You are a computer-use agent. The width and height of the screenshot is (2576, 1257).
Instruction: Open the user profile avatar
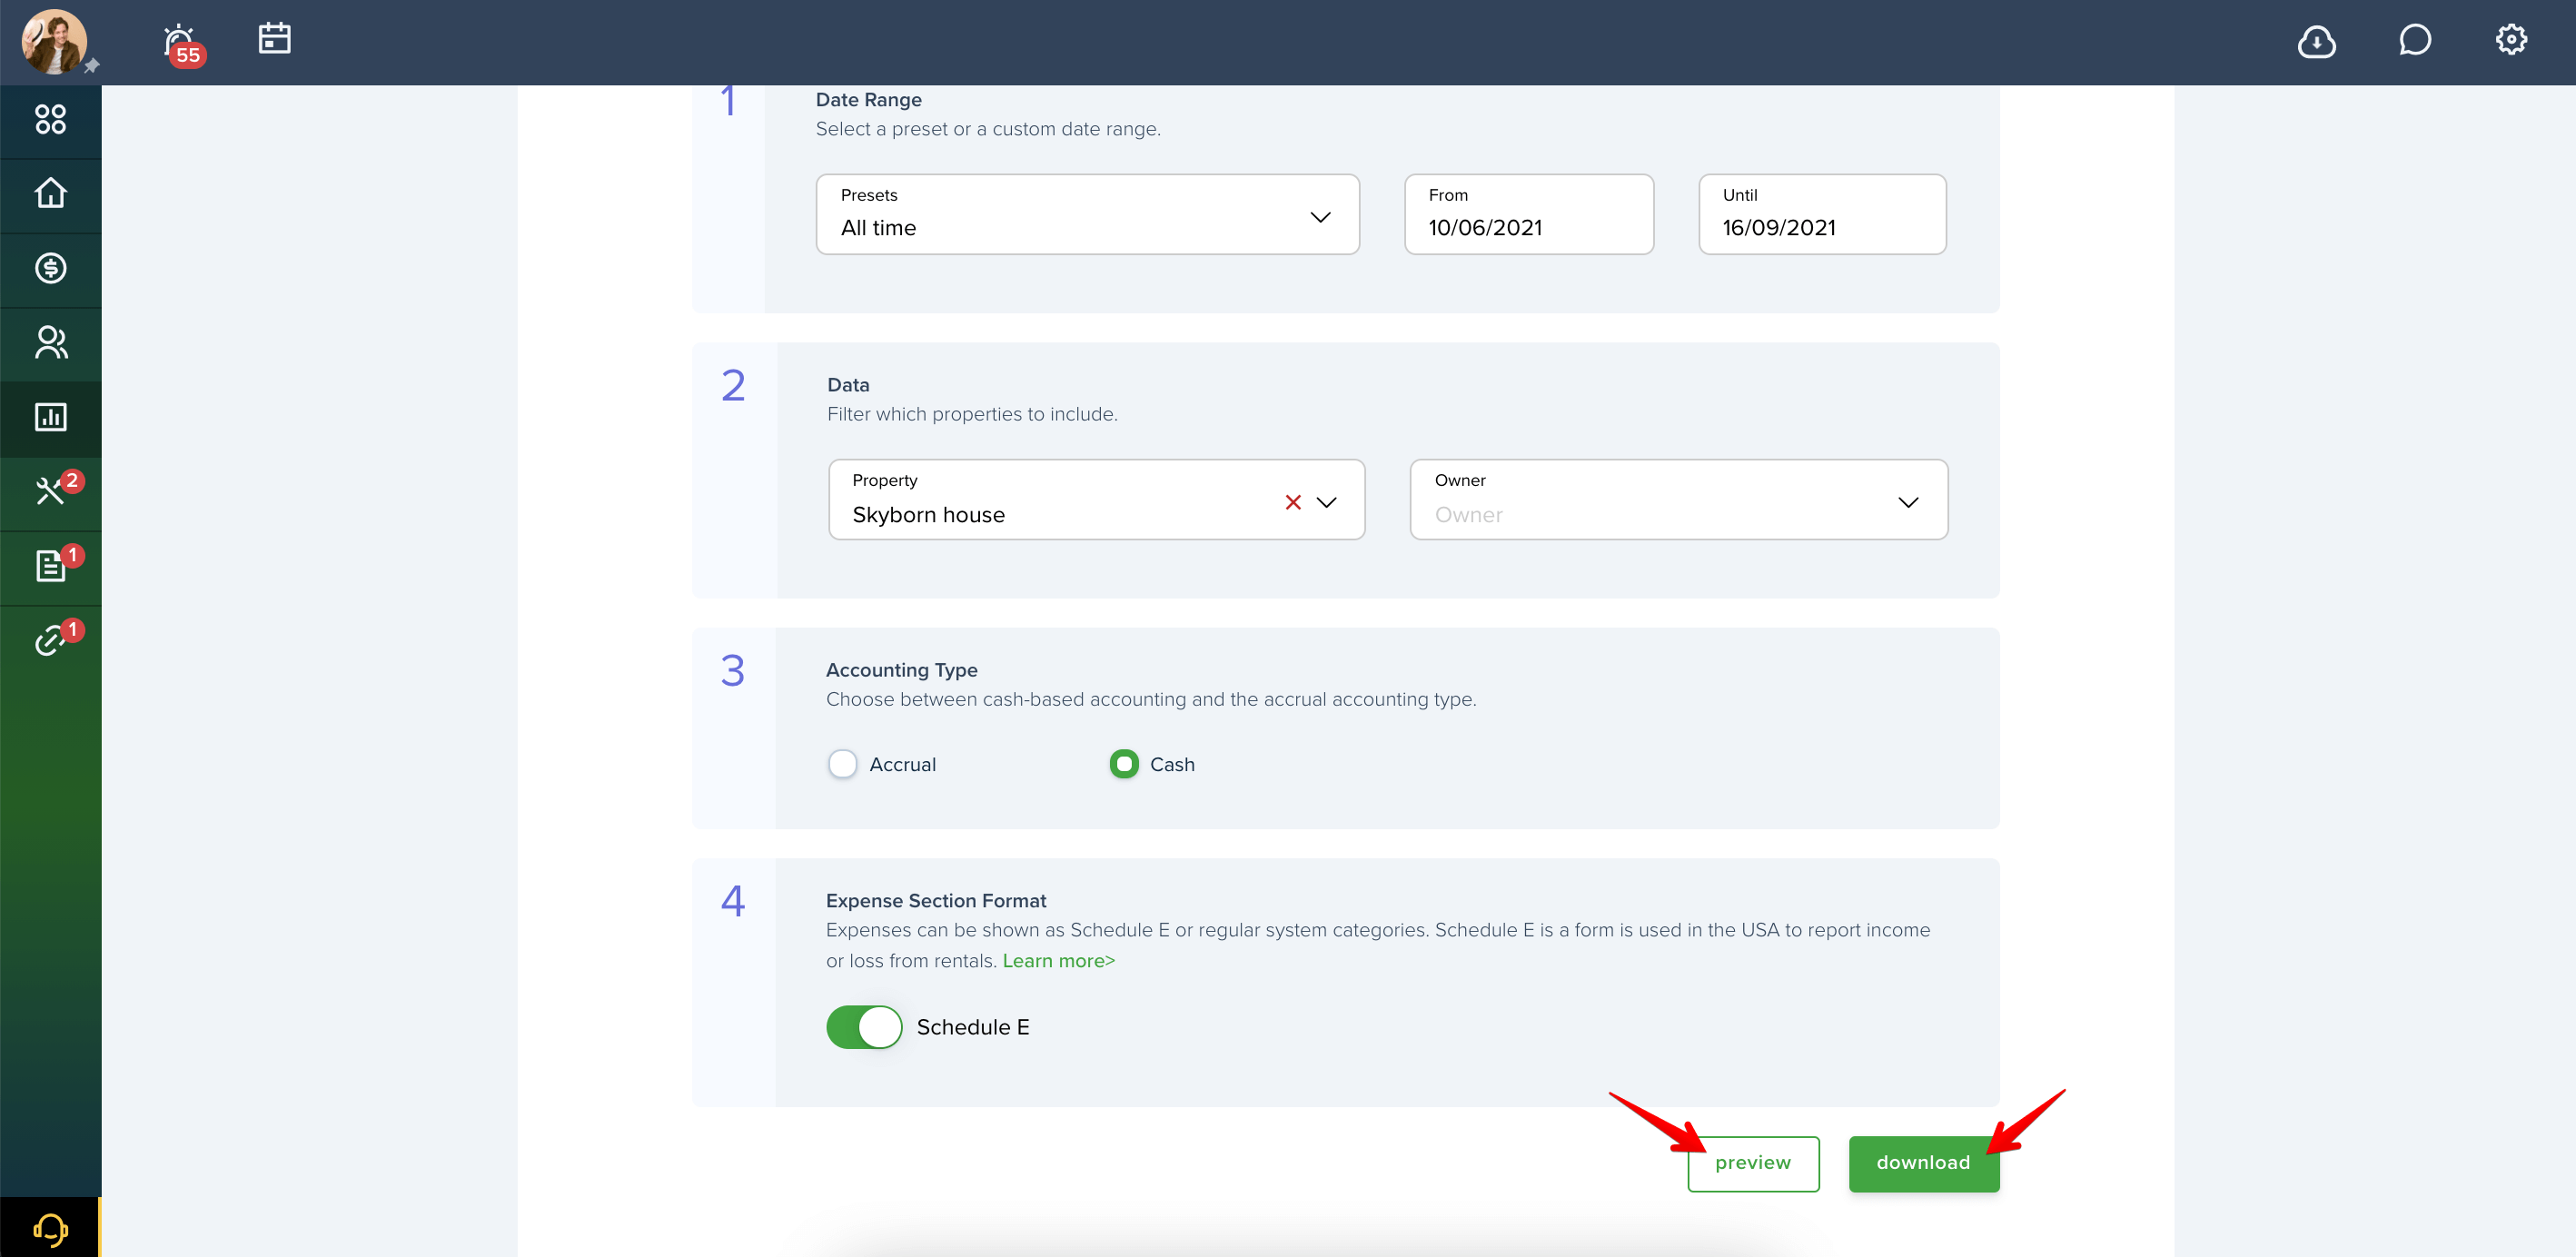coord(54,42)
